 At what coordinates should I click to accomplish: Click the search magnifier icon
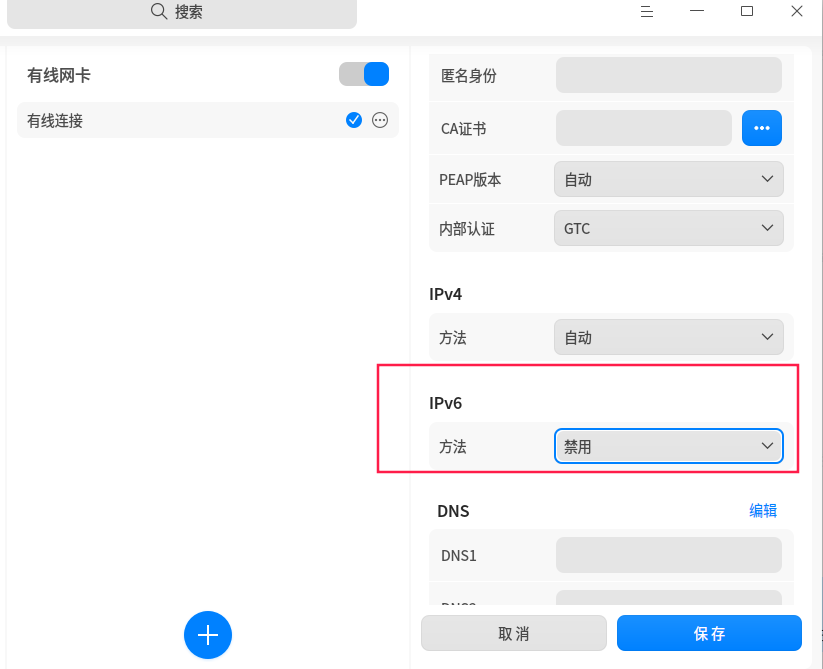click(x=159, y=10)
